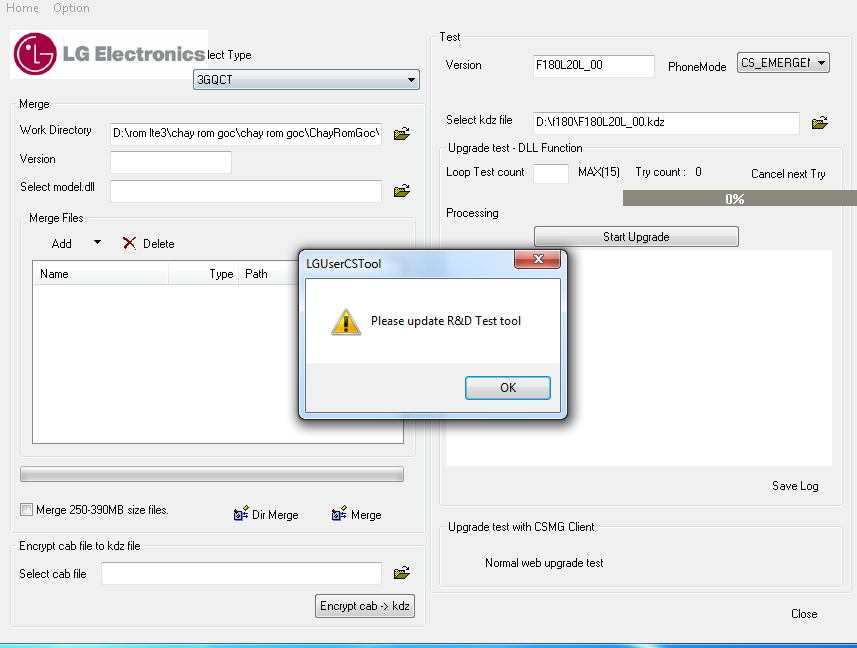Click the Merge icon
This screenshot has width=857, height=648.
[339, 514]
